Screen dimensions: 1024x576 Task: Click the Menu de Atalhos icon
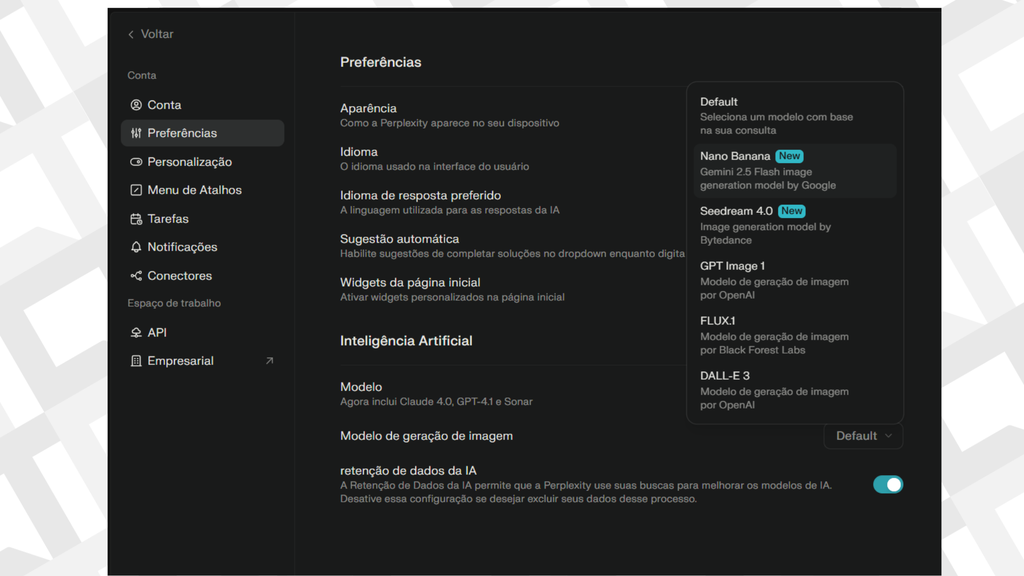point(136,190)
